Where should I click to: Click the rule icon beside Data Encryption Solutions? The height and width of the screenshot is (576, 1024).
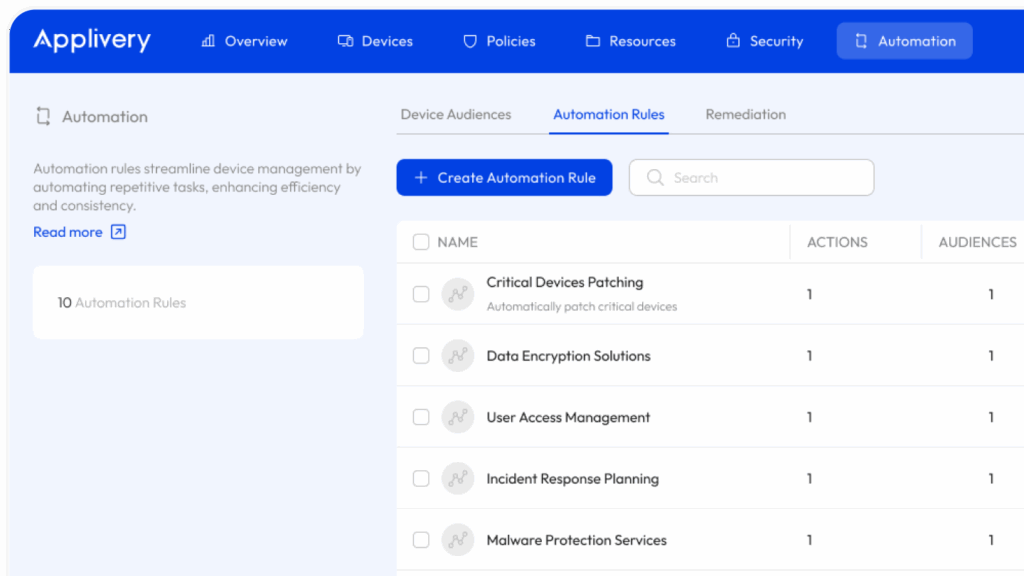point(458,356)
